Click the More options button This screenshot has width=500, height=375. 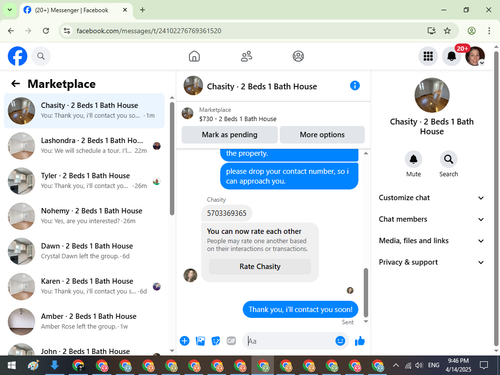click(x=322, y=135)
